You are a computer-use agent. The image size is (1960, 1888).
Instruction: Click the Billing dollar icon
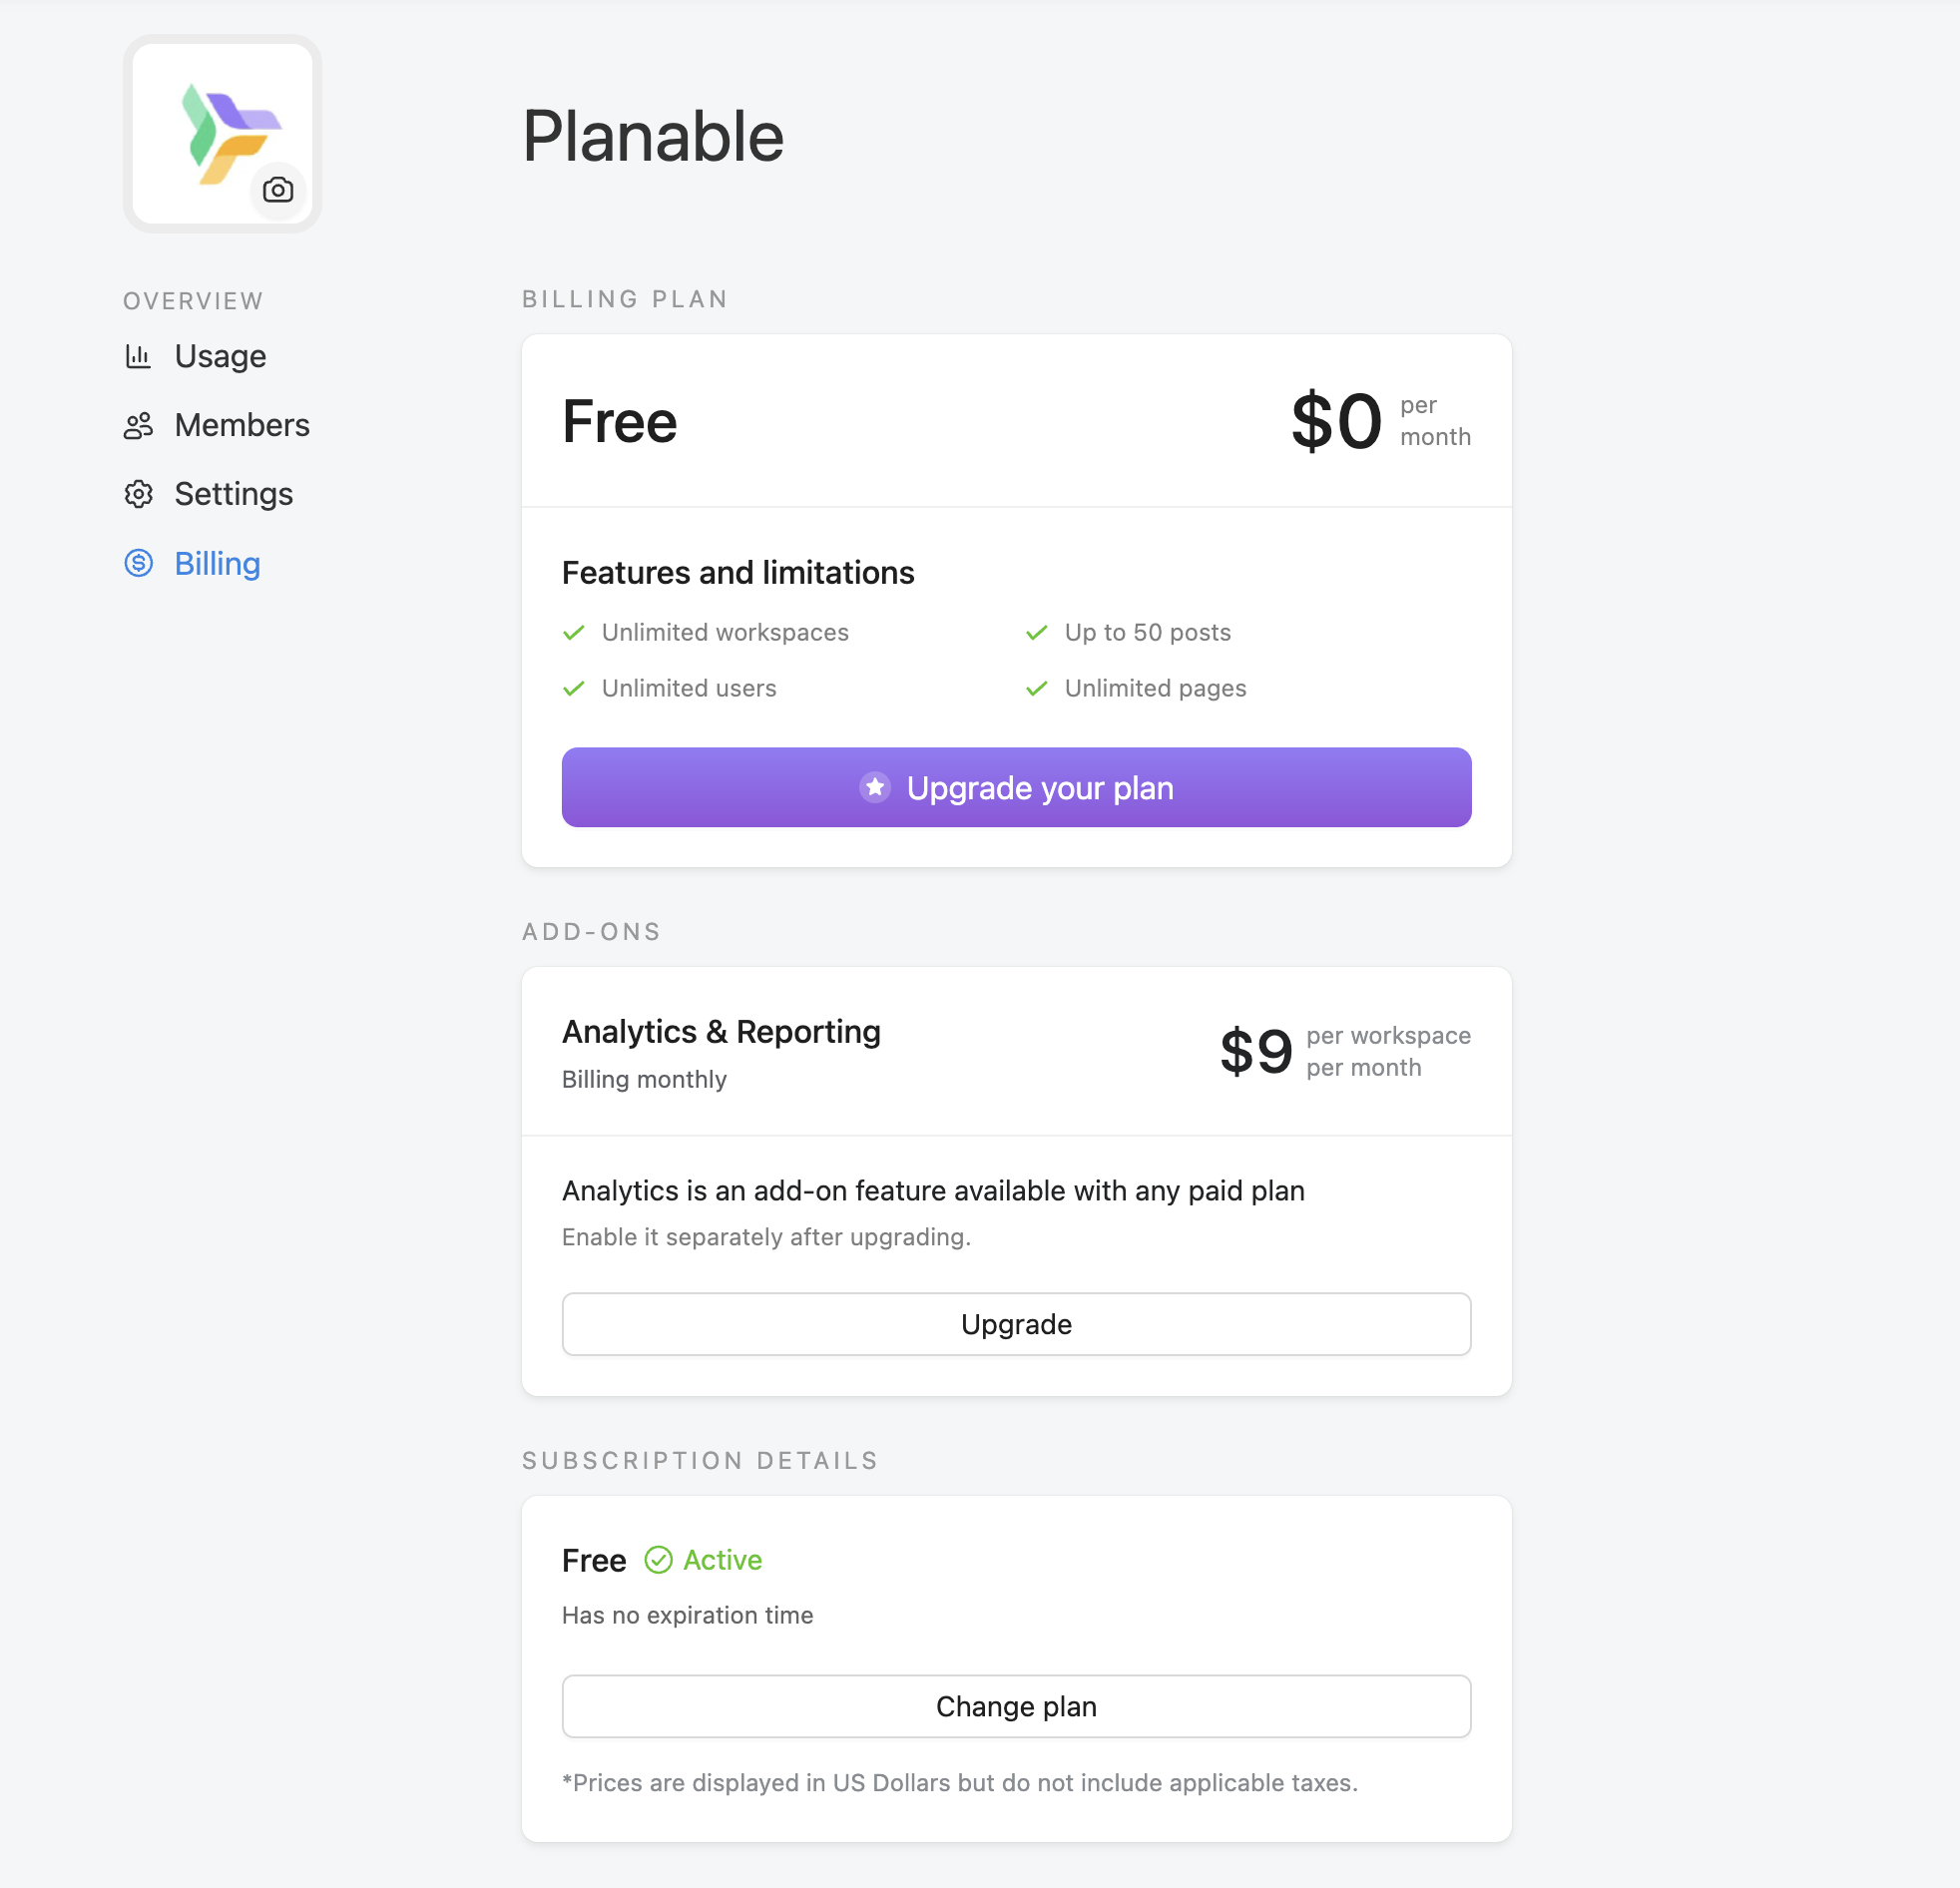pyautogui.click(x=138, y=563)
